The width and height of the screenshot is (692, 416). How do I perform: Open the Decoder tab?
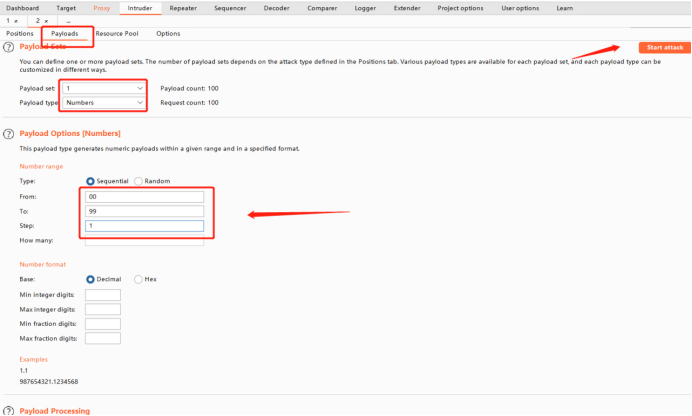(276, 8)
